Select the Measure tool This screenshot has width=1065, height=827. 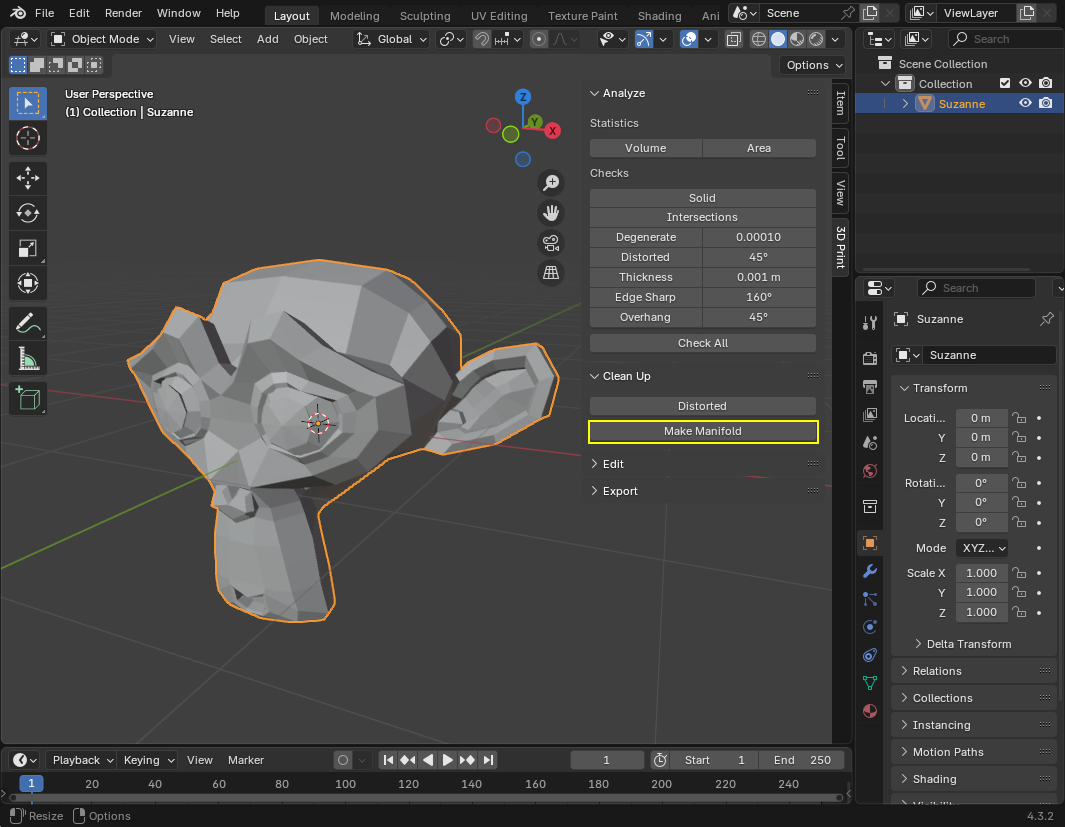28,358
